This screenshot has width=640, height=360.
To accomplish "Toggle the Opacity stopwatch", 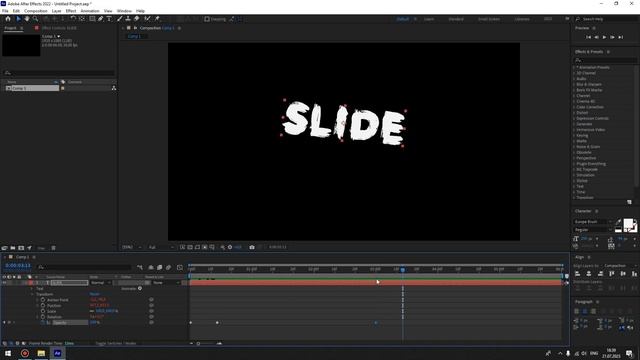I will click(43, 322).
